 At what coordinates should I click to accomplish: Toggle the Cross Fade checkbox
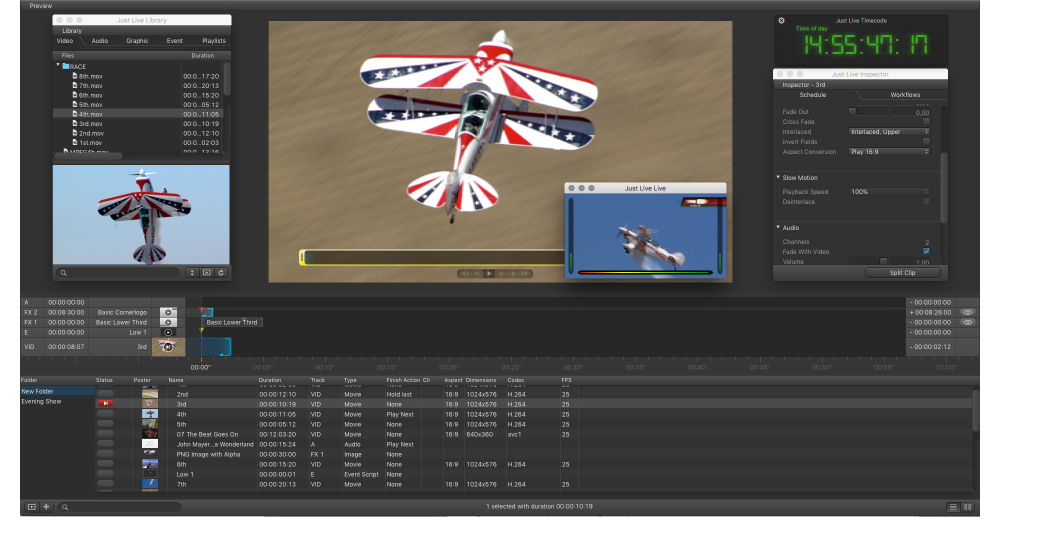926,122
